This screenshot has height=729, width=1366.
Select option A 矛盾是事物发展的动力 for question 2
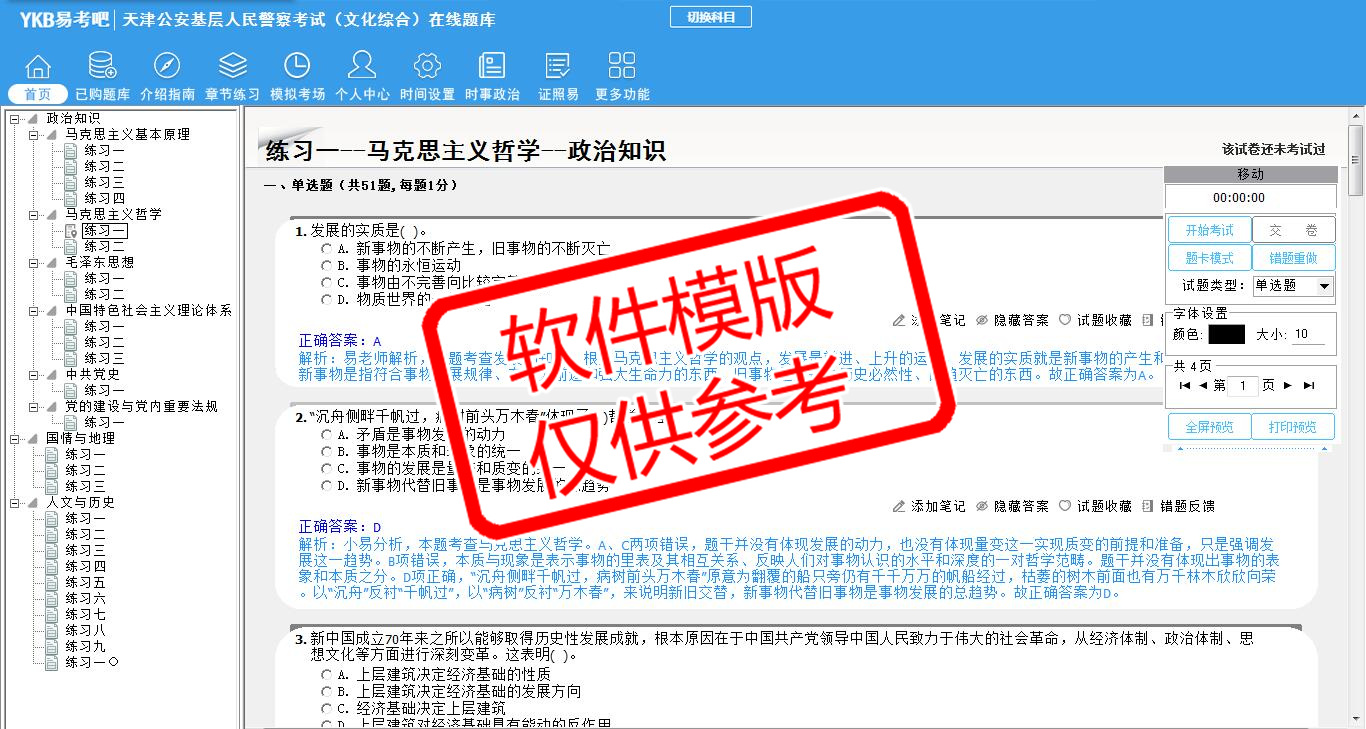point(326,435)
